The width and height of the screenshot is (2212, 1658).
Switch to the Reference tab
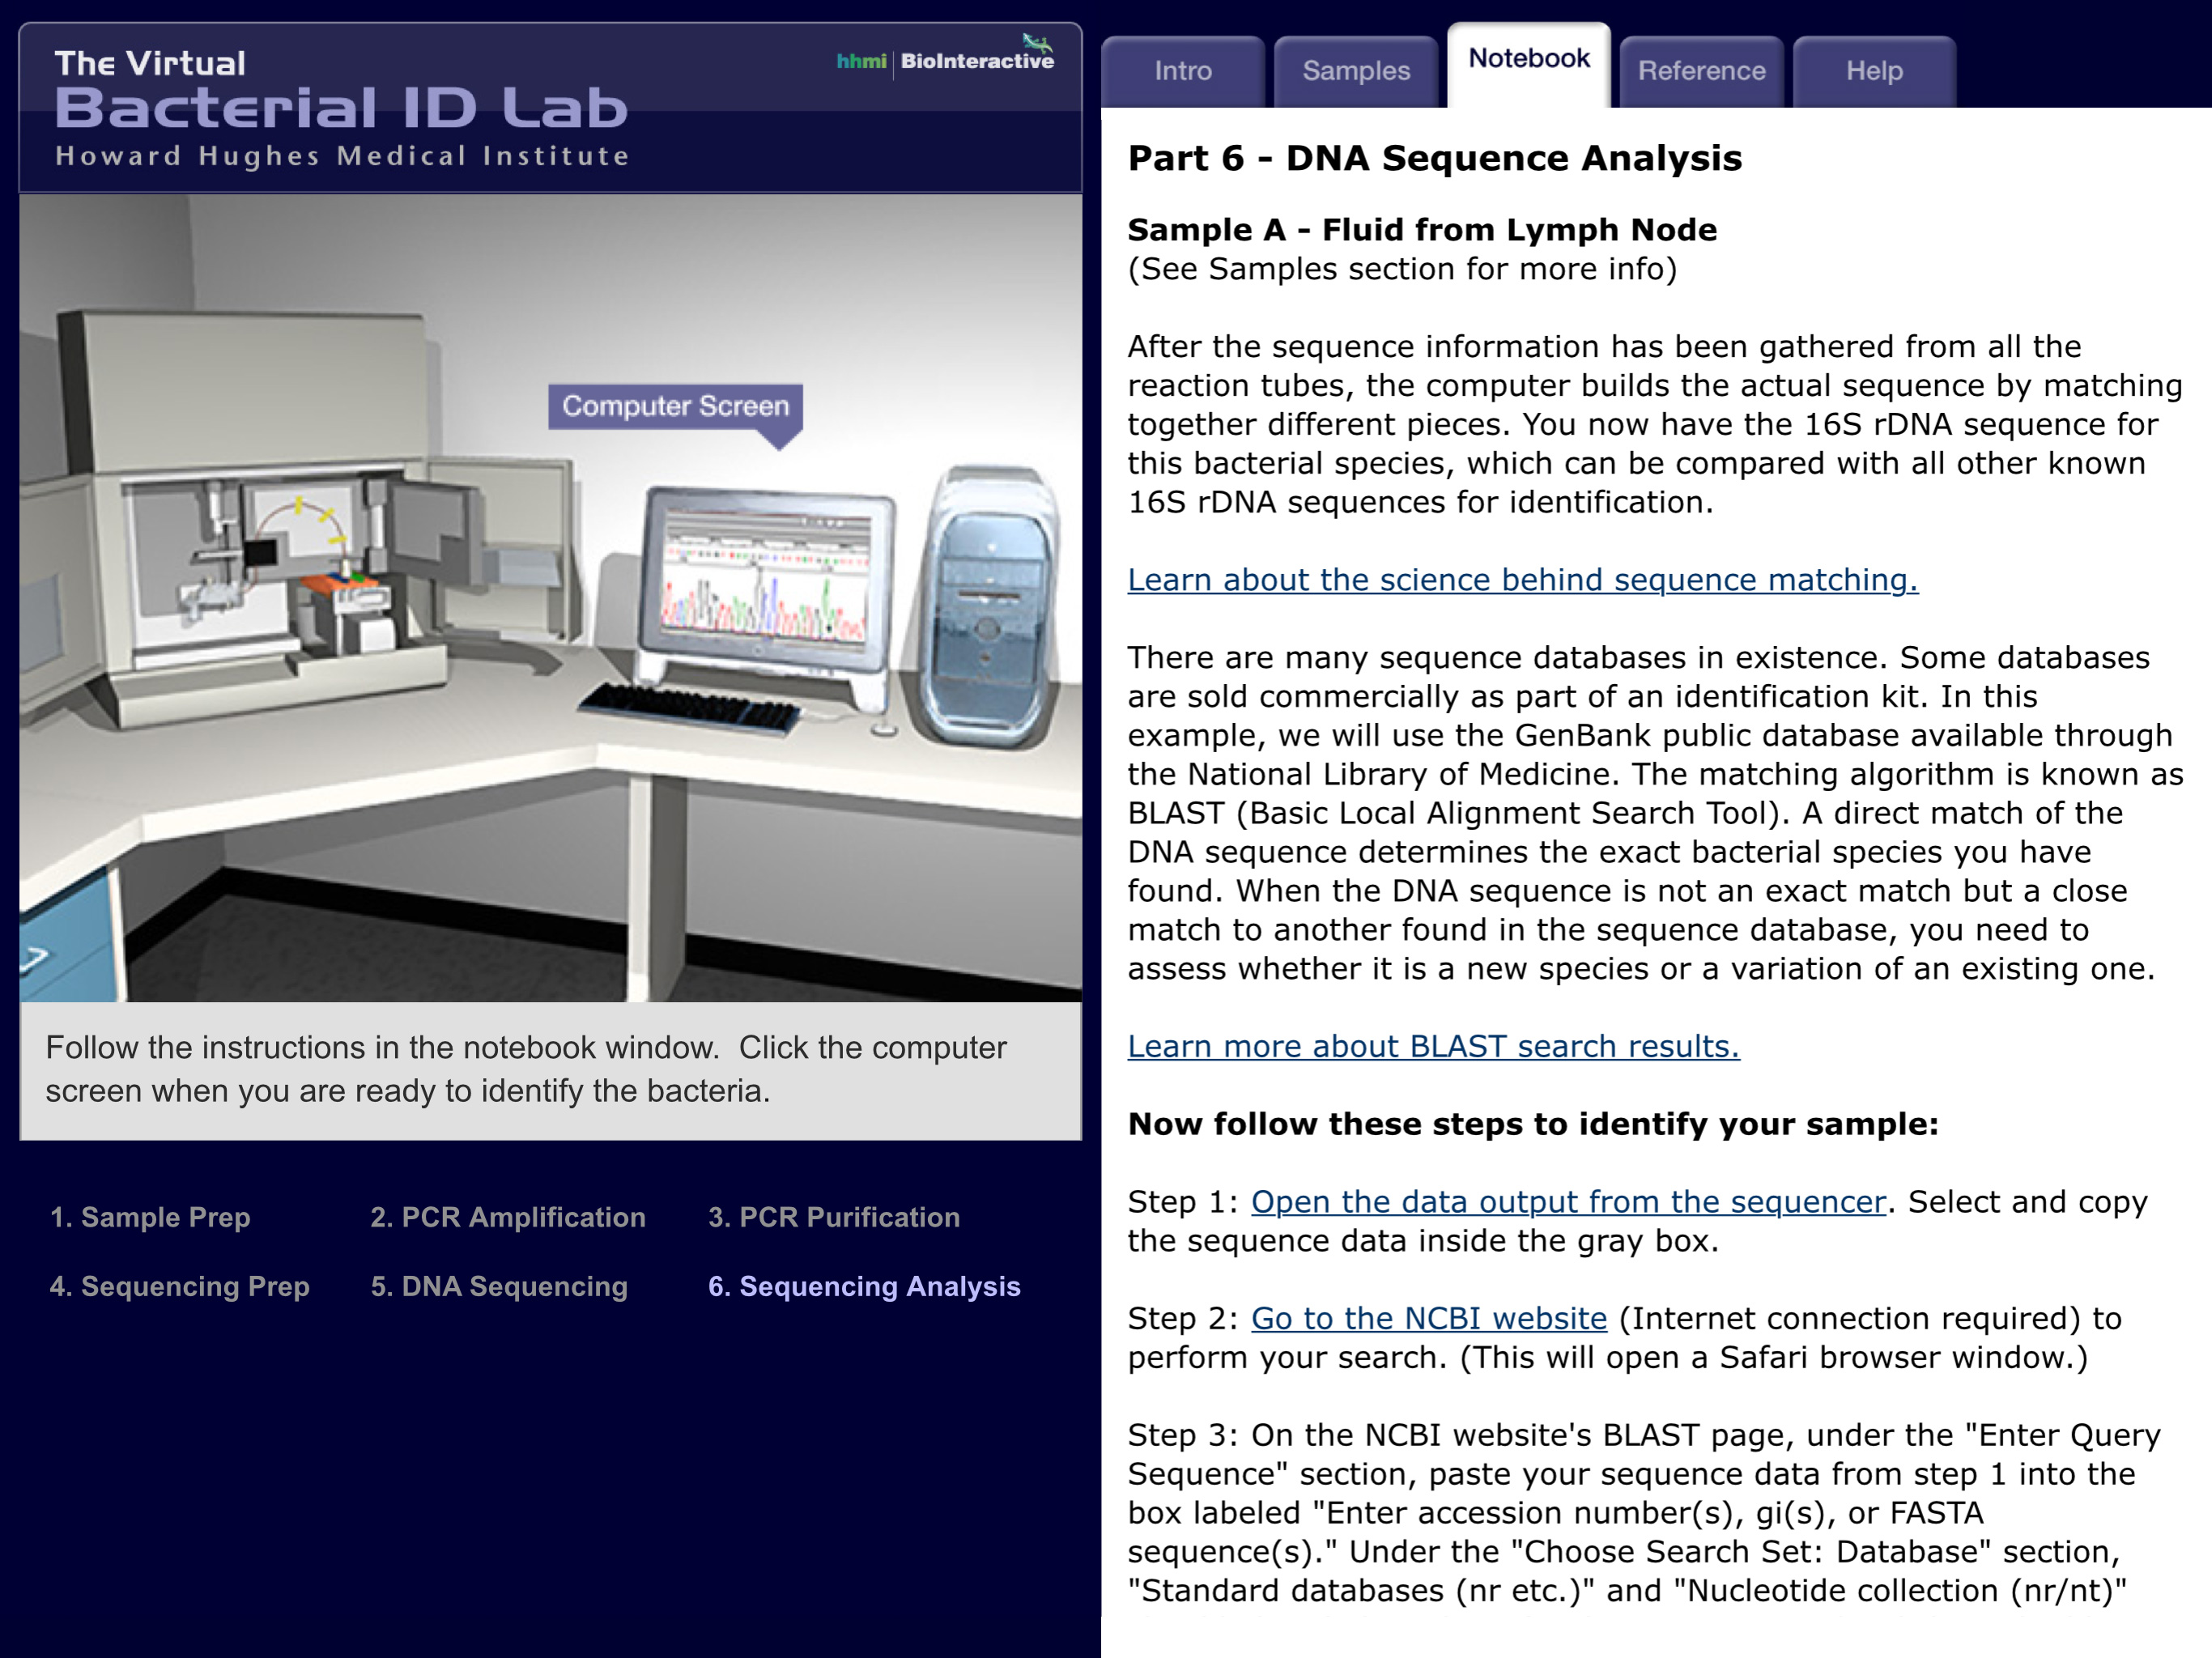pos(1700,70)
